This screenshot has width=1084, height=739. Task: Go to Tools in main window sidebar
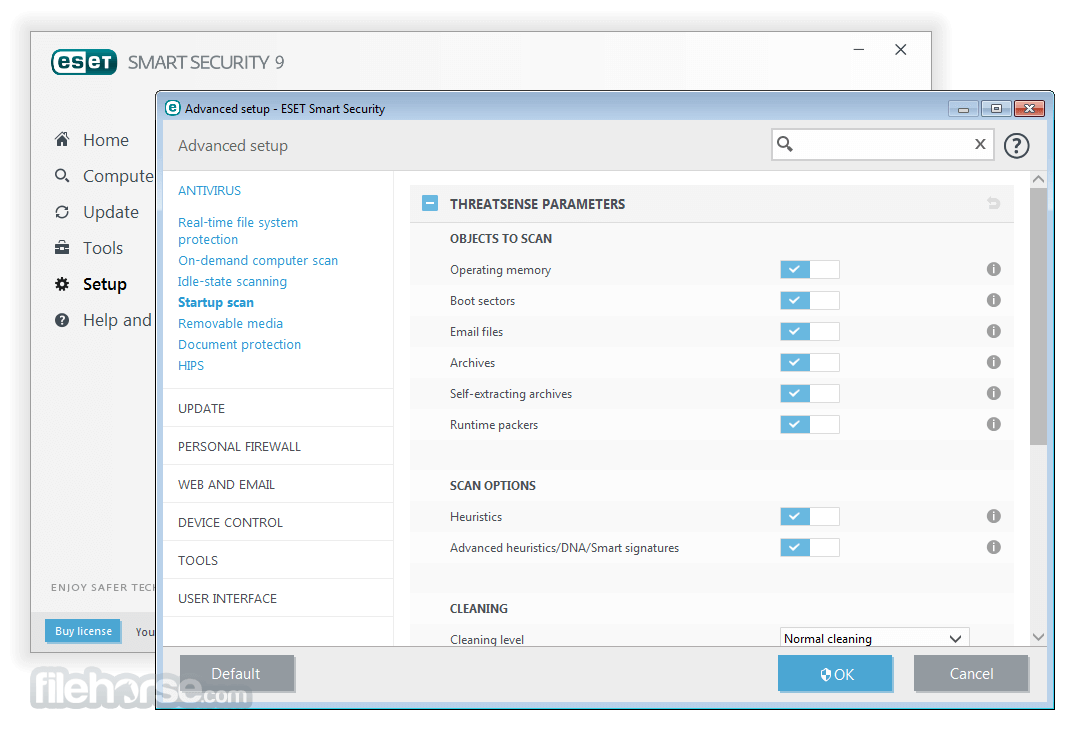pyautogui.click(x=103, y=248)
